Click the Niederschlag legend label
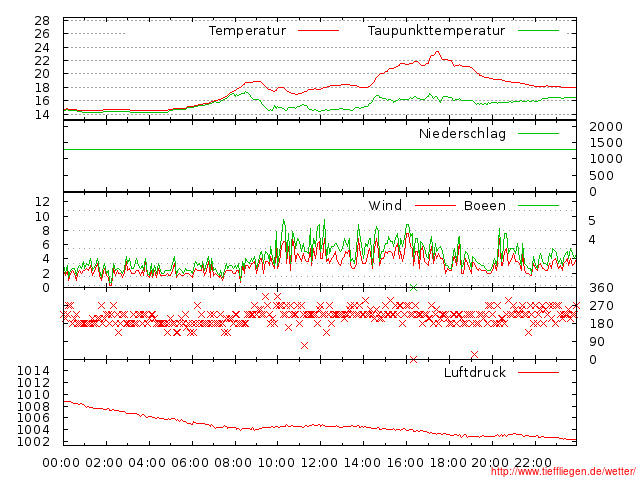 tap(462, 133)
